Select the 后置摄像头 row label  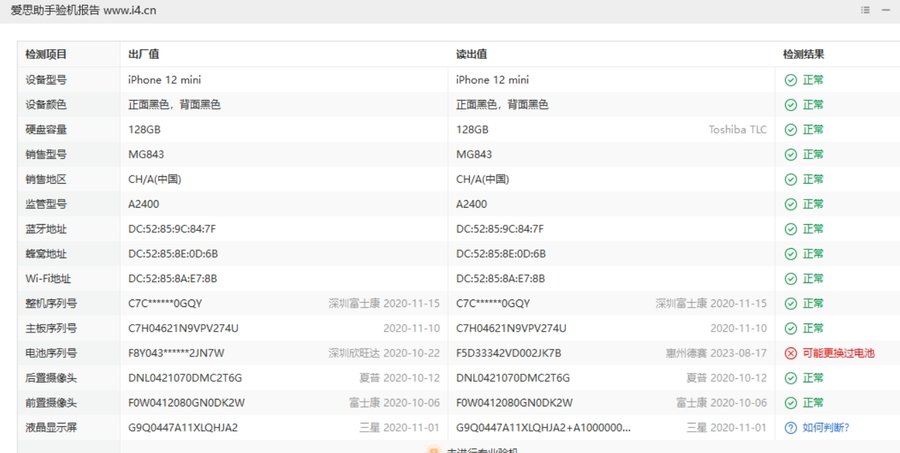coord(51,378)
